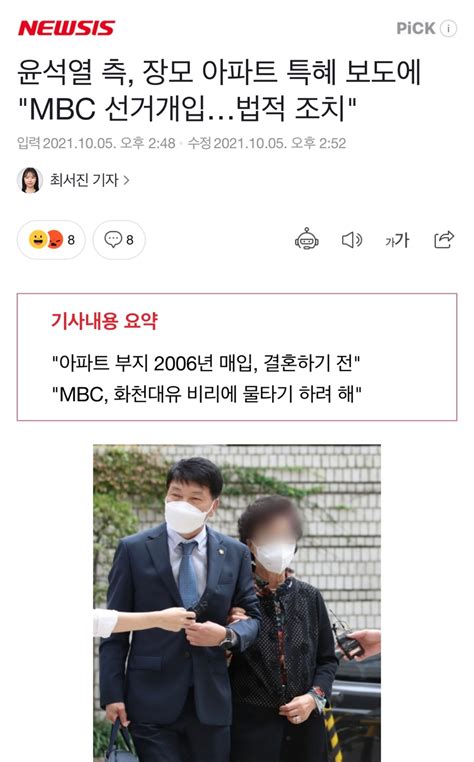Click reaction count number 8

click(71, 240)
